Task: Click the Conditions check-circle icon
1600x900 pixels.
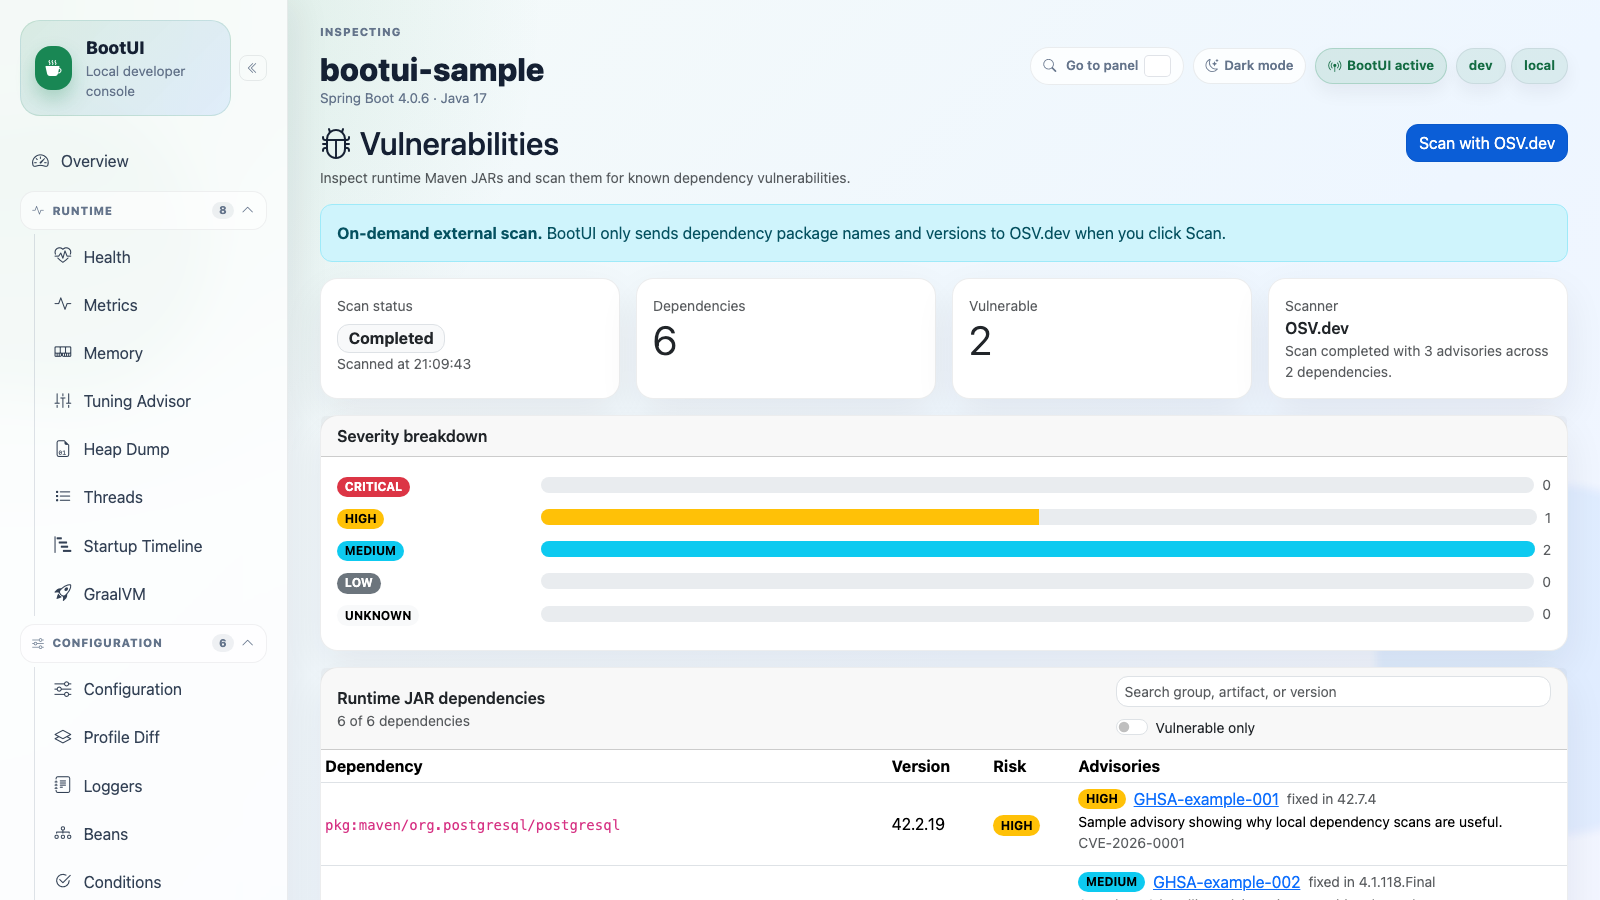Action: pyautogui.click(x=63, y=881)
